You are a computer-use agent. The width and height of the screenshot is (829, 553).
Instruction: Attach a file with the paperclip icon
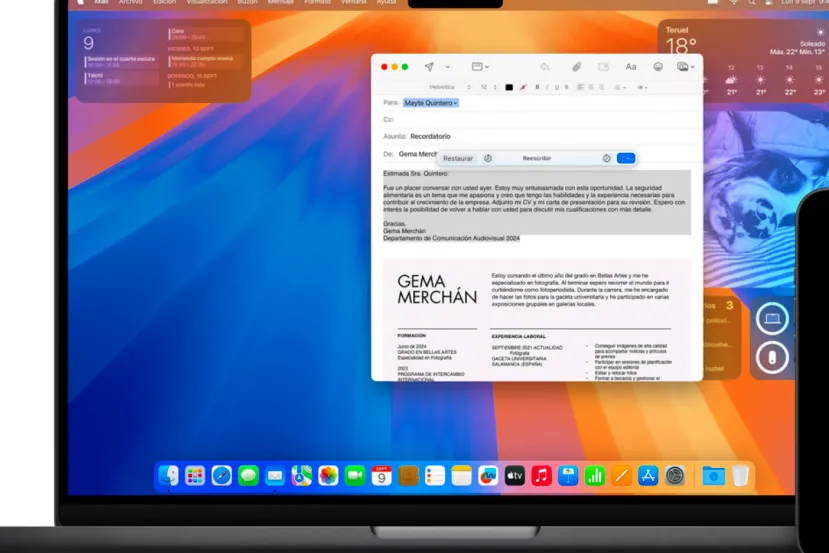tap(576, 67)
